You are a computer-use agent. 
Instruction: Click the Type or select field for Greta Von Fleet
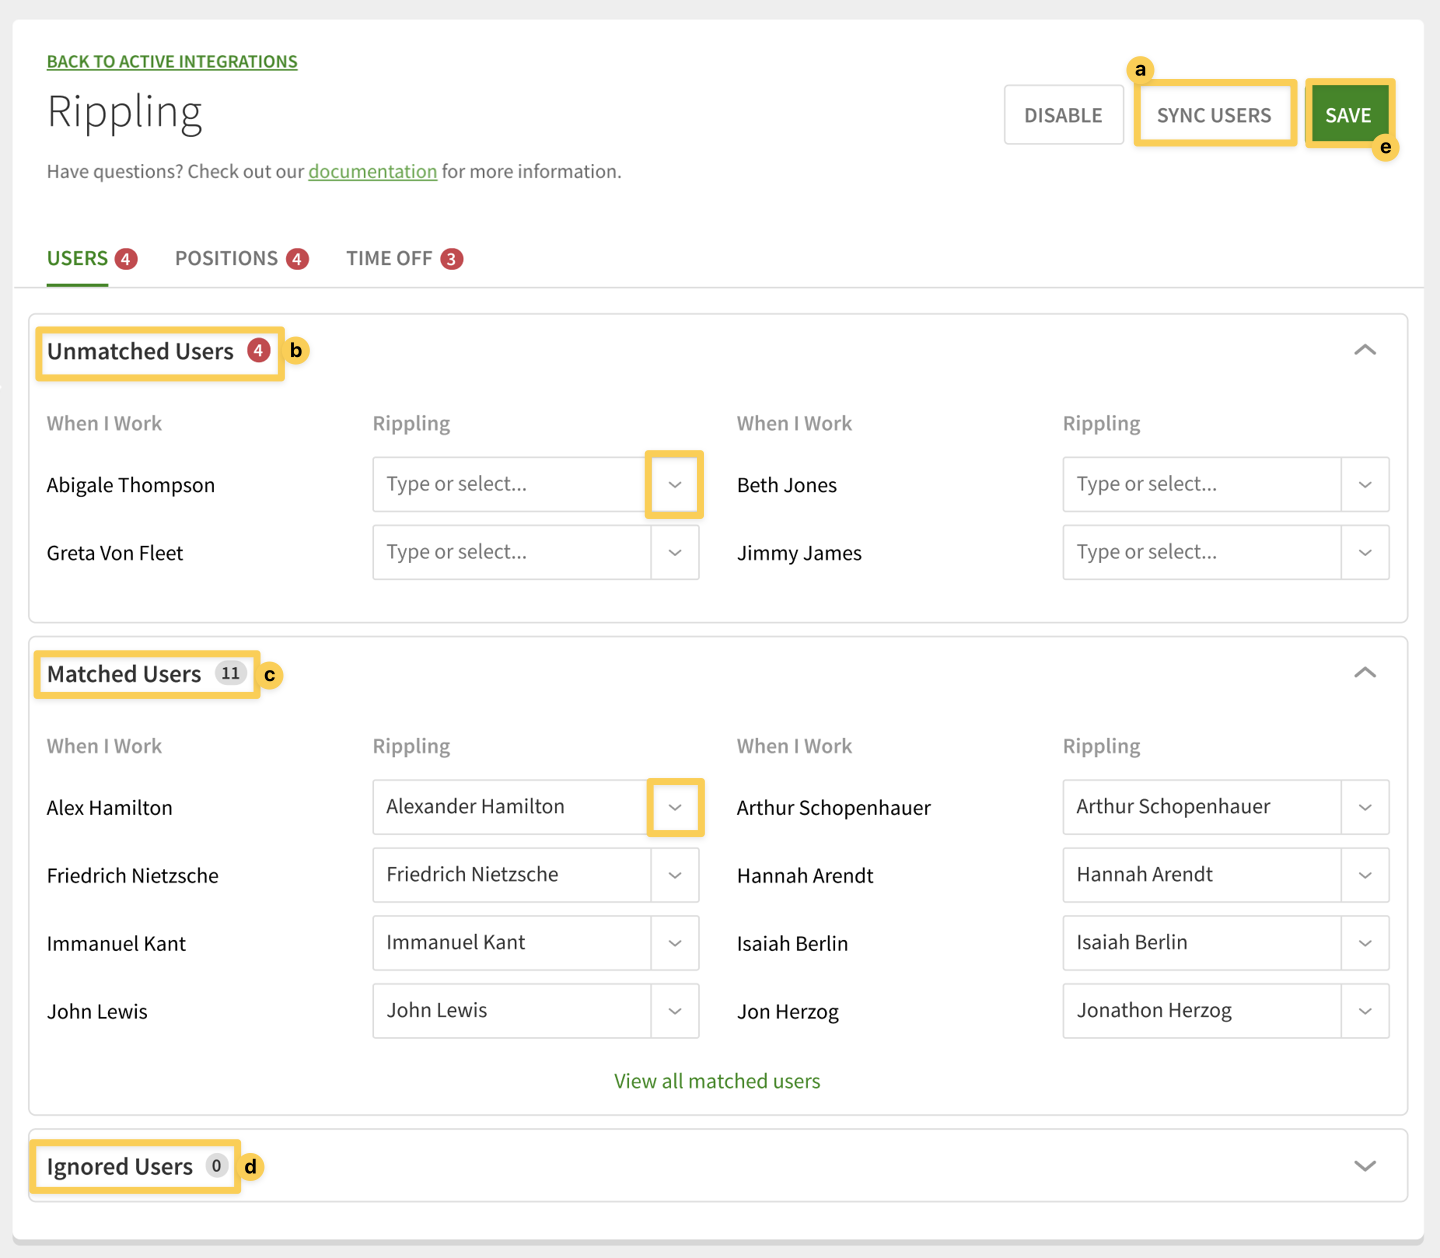(510, 552)
